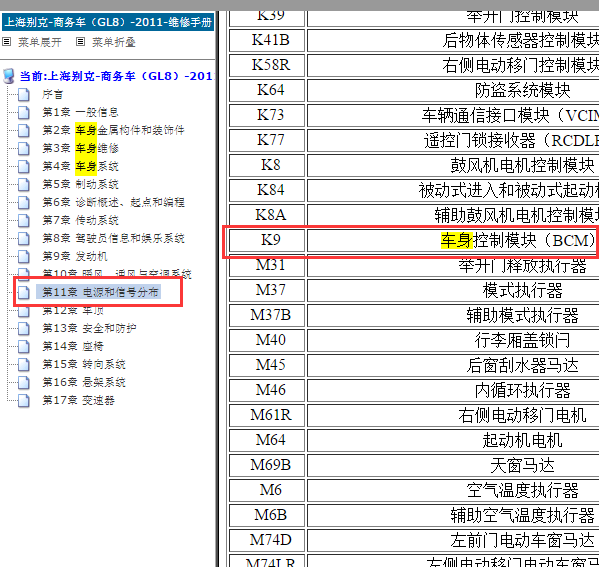
Task: Click the 空气温度执行器 cell in row M6
Action: coord(453,490)
